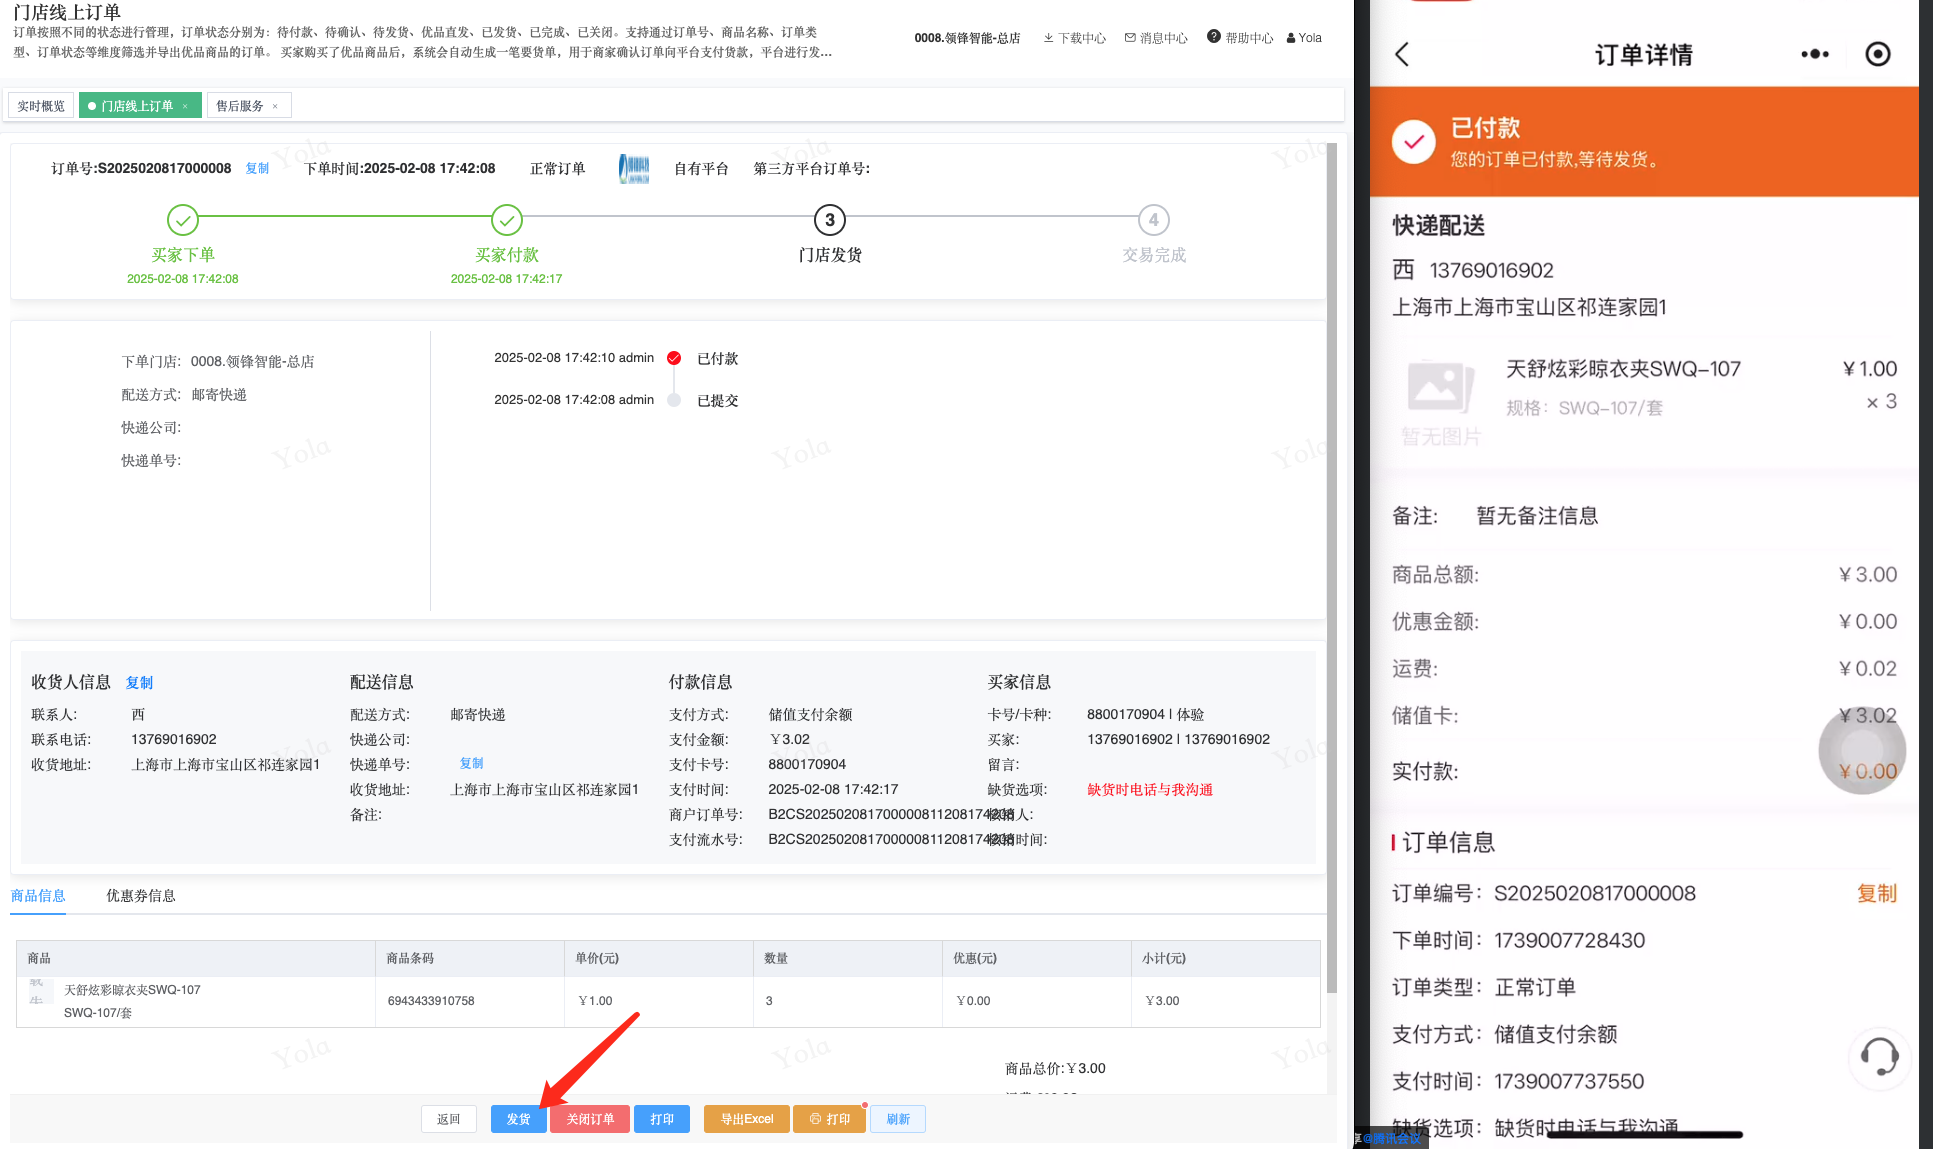
Task: Close the 门店线上订单 tab
Action: point(185,106)
